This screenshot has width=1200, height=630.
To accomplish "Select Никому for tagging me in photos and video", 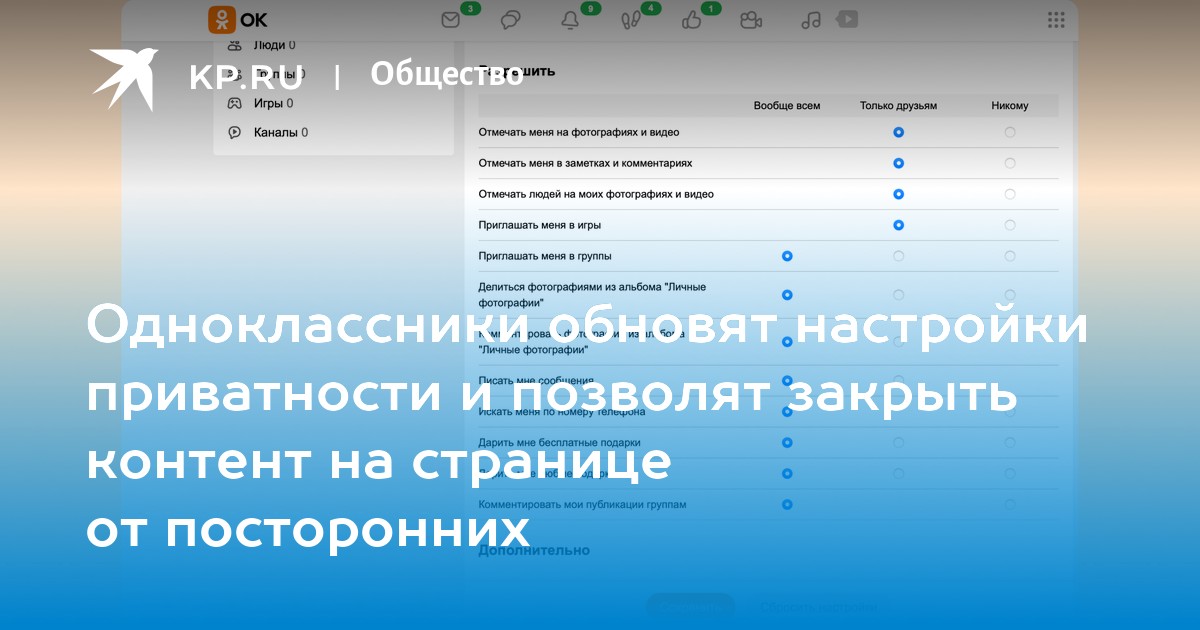I will 1010,132.
